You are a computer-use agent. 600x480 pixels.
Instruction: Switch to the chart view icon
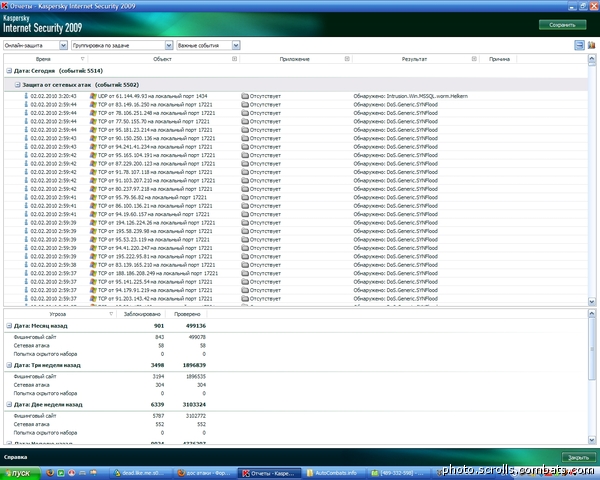(x=591, y=45)
